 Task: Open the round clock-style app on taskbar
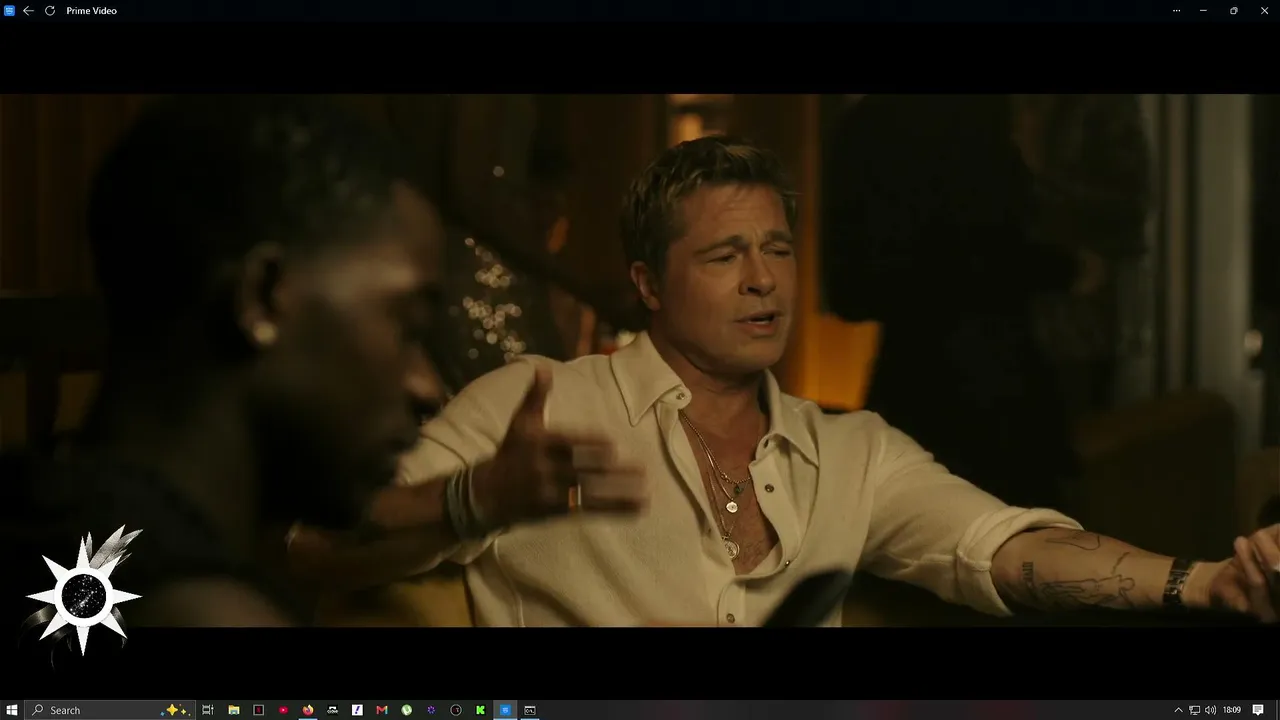pos(456,710)
